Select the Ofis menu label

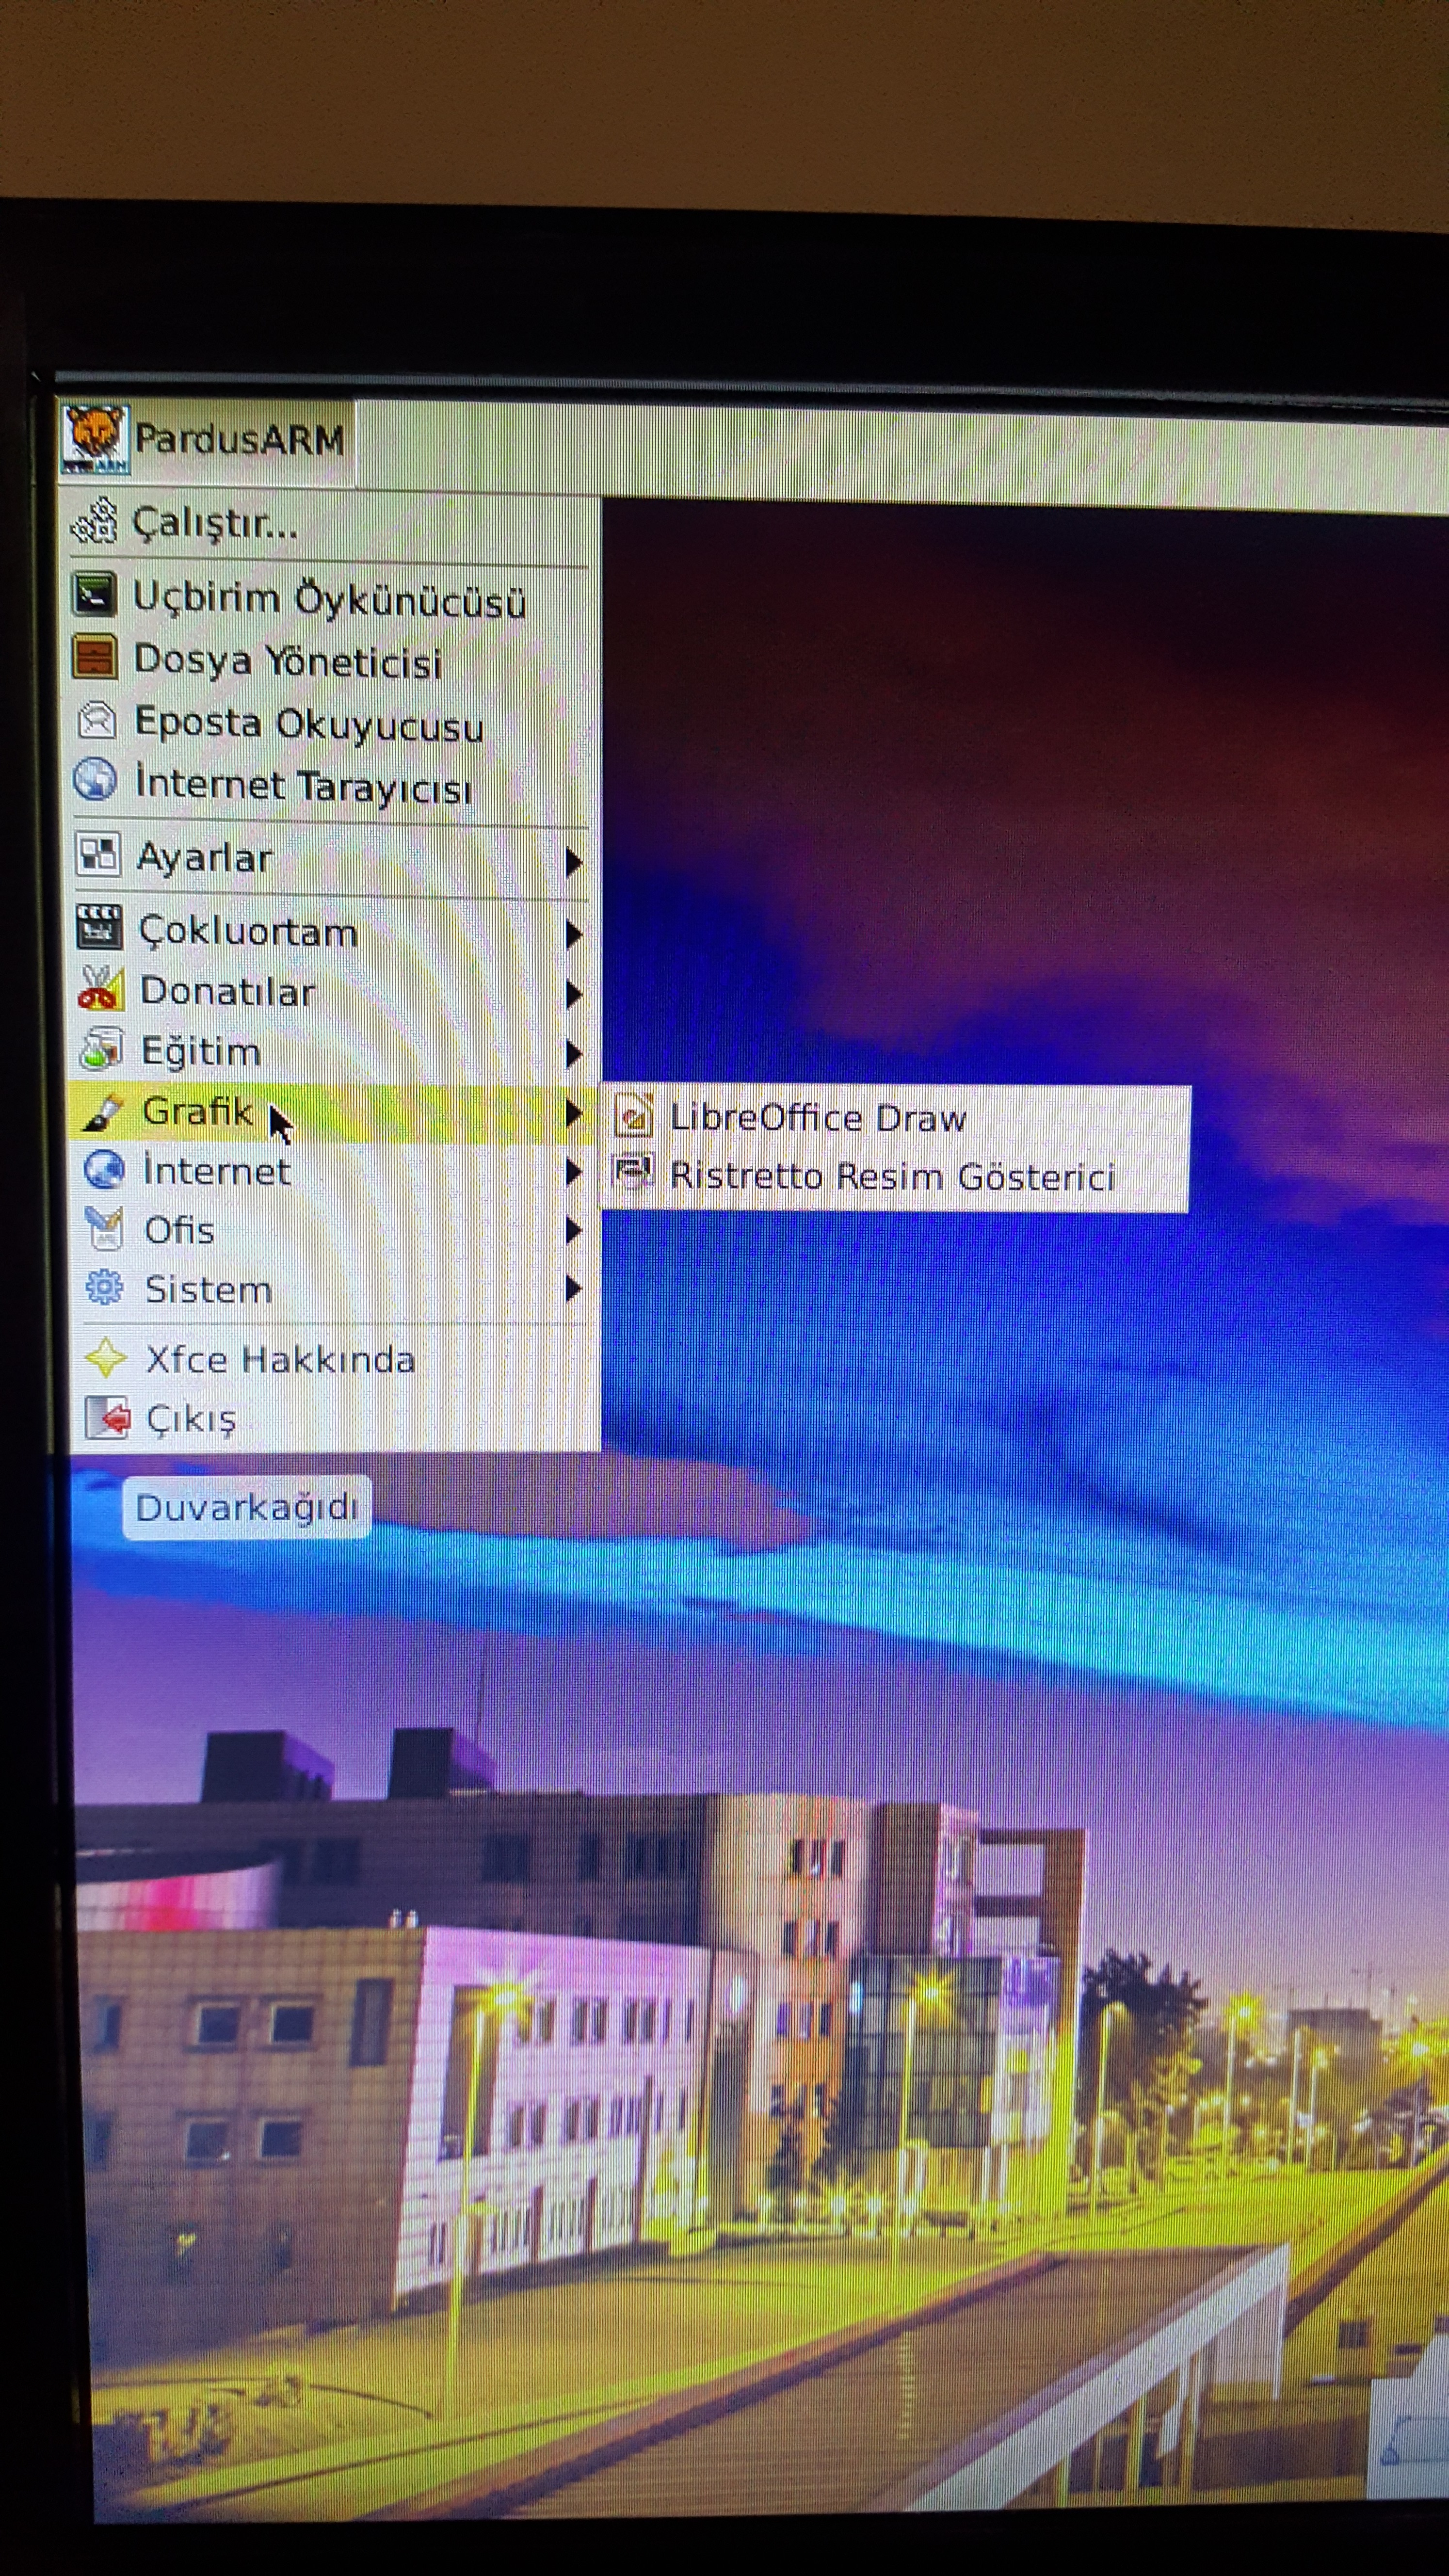click(179, 1229)
